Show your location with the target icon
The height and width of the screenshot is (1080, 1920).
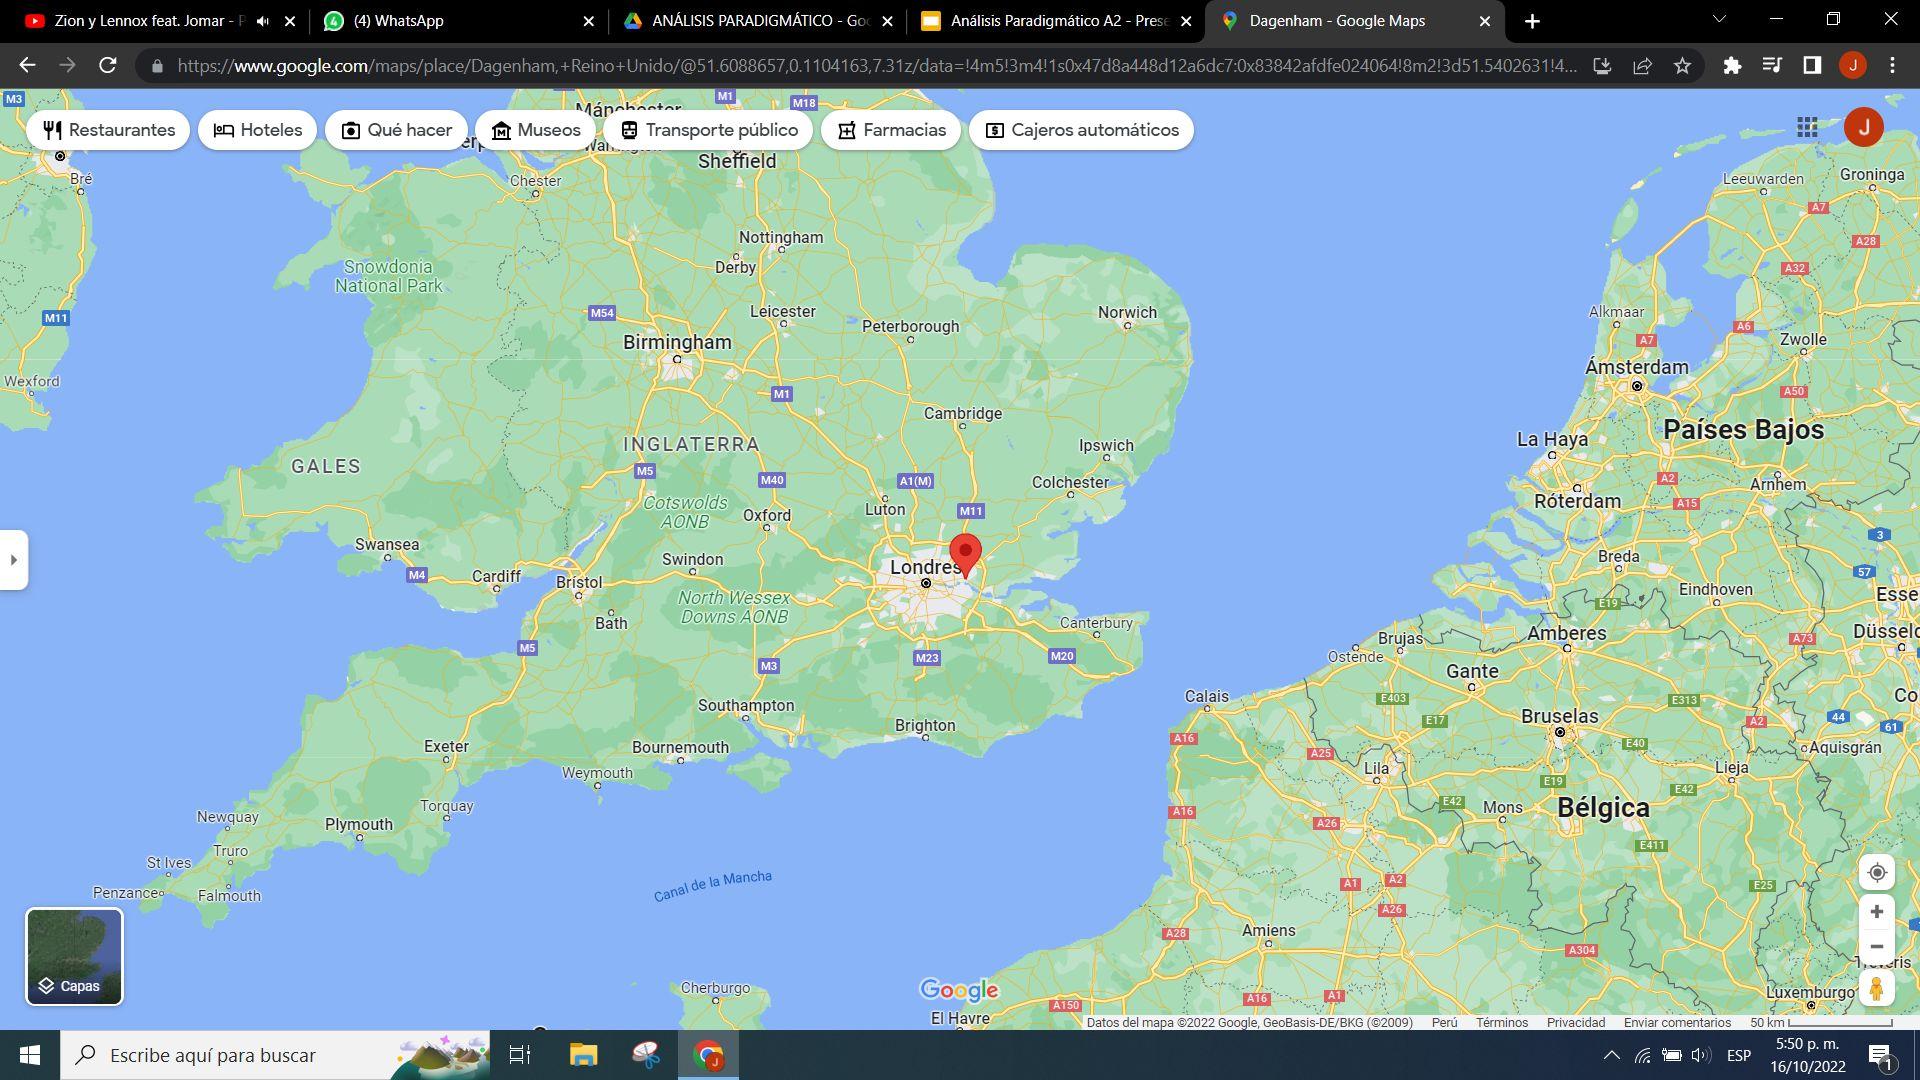pos(1877,872)
